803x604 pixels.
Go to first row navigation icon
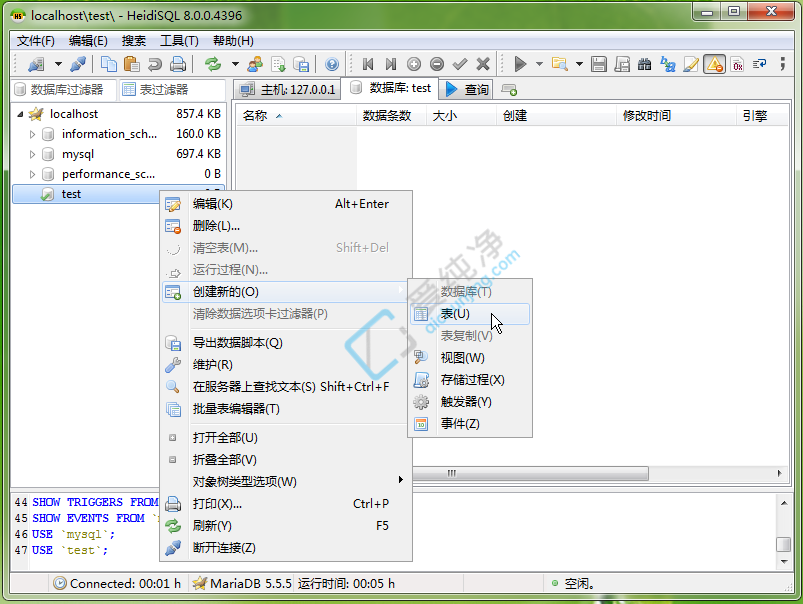coord(368,64)
